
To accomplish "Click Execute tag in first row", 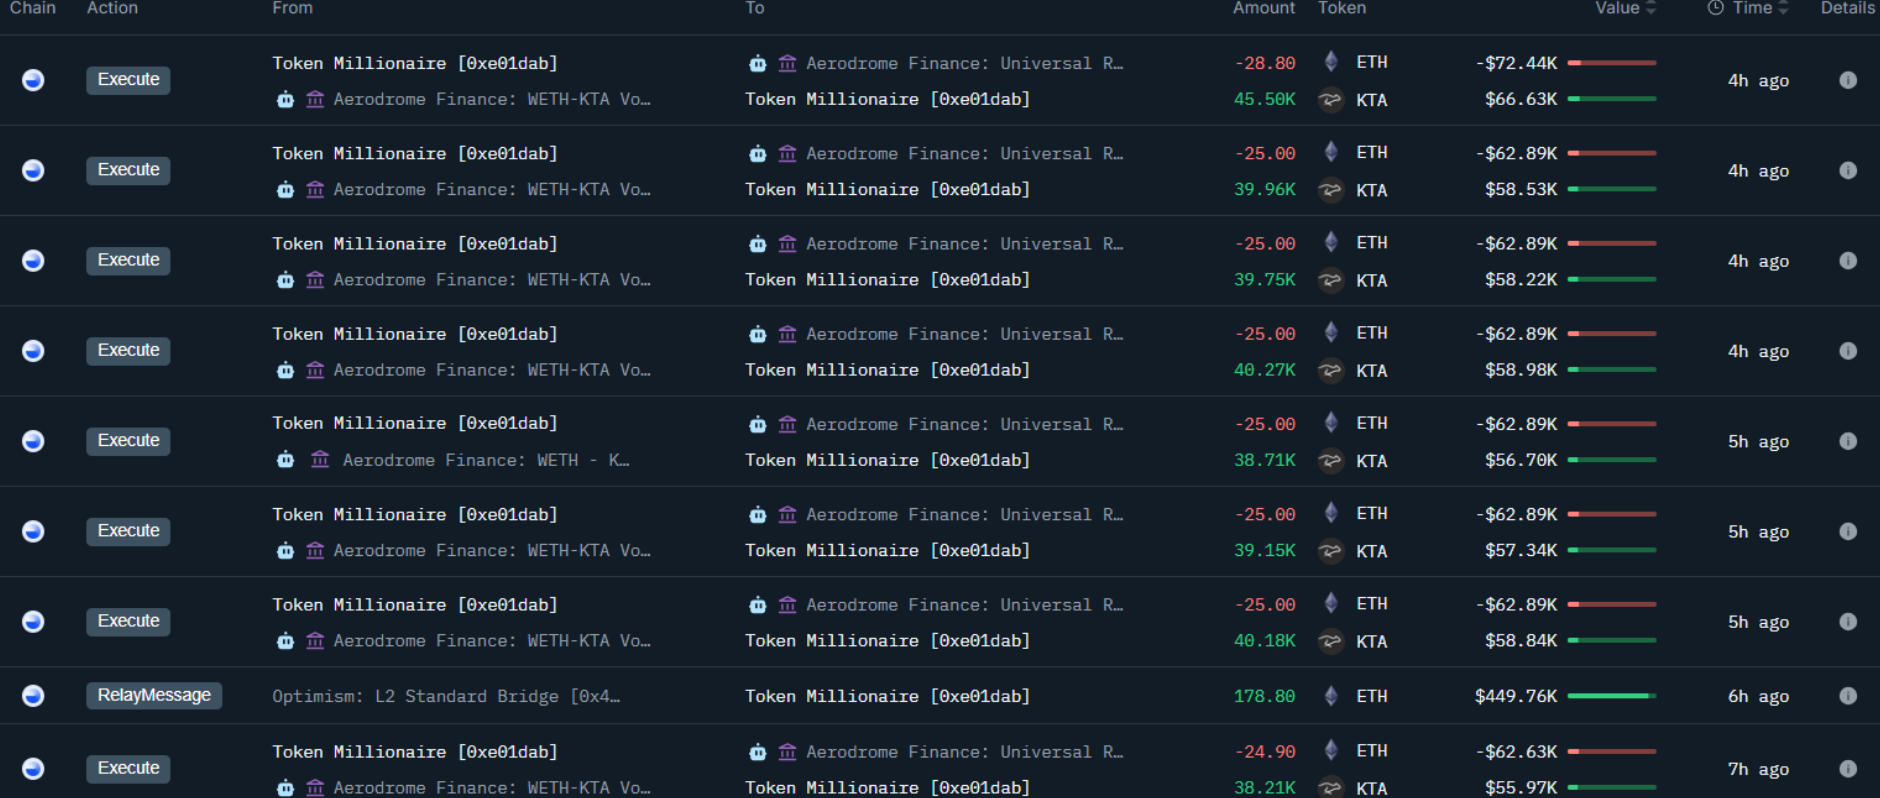I will [x=128, y=80].
